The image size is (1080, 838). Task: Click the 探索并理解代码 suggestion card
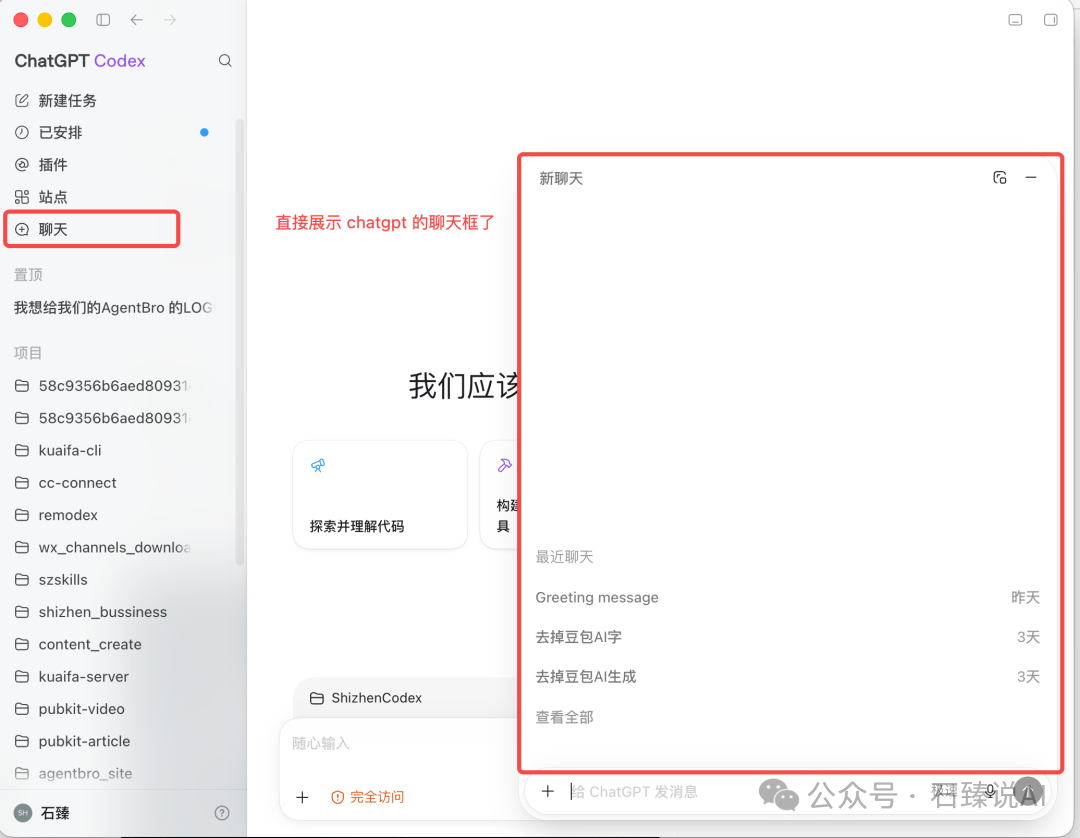380,494
